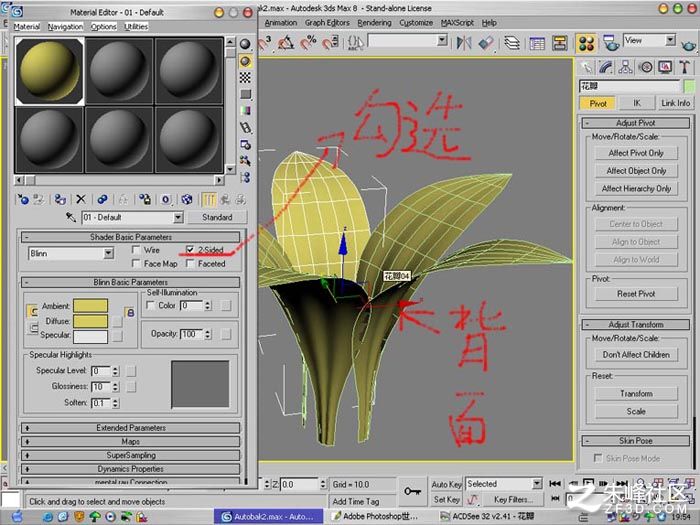
Task: Enable the Wire checkbox
Action: 136,250
